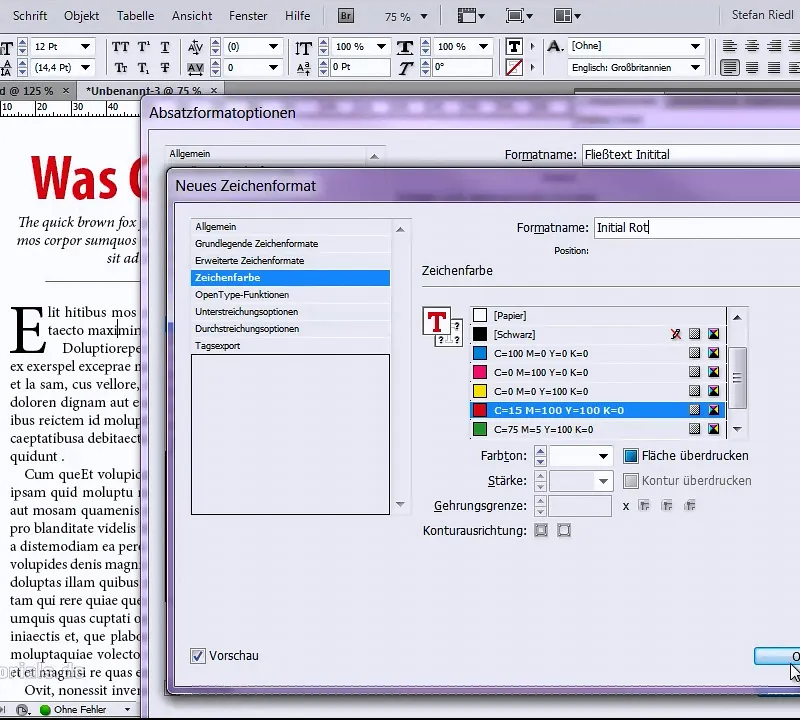Select the [Papier] color swatch

597,315
